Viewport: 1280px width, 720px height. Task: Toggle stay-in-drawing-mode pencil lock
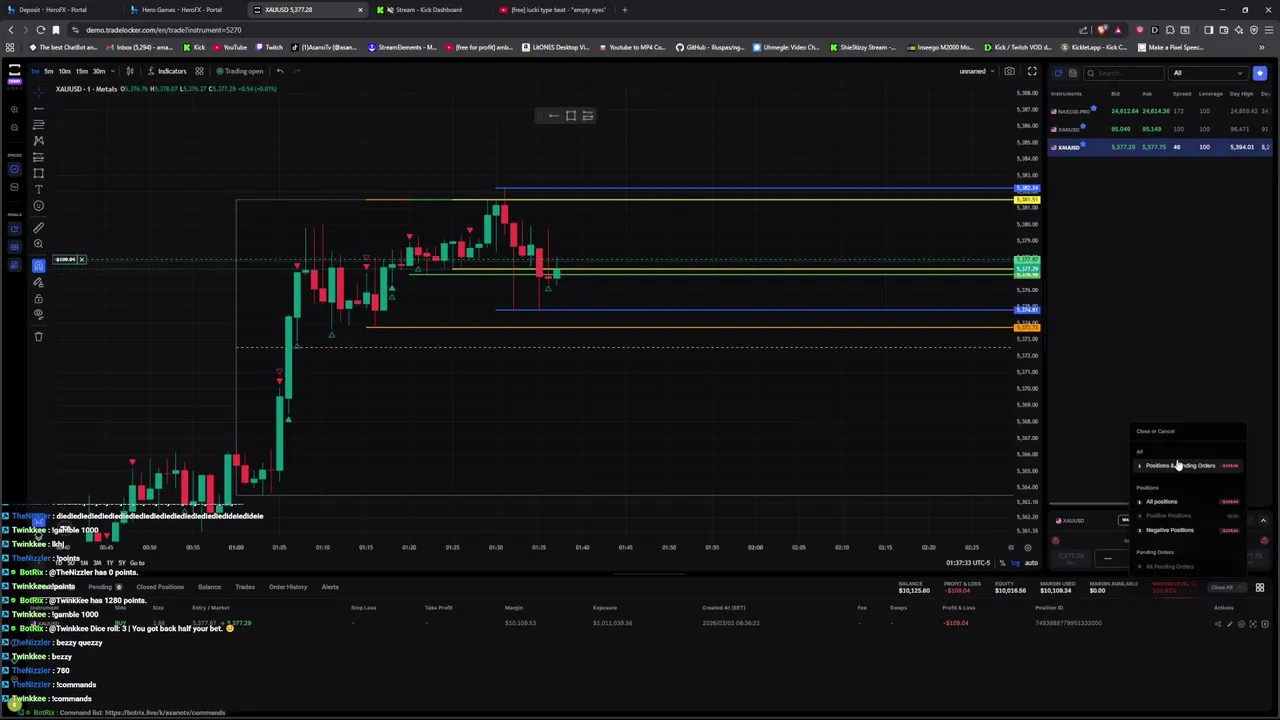[x=39, y=282]
